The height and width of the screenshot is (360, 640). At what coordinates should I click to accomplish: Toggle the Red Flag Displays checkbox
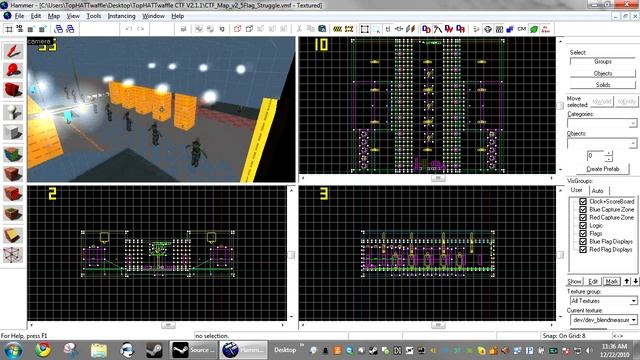coord(583,249)
